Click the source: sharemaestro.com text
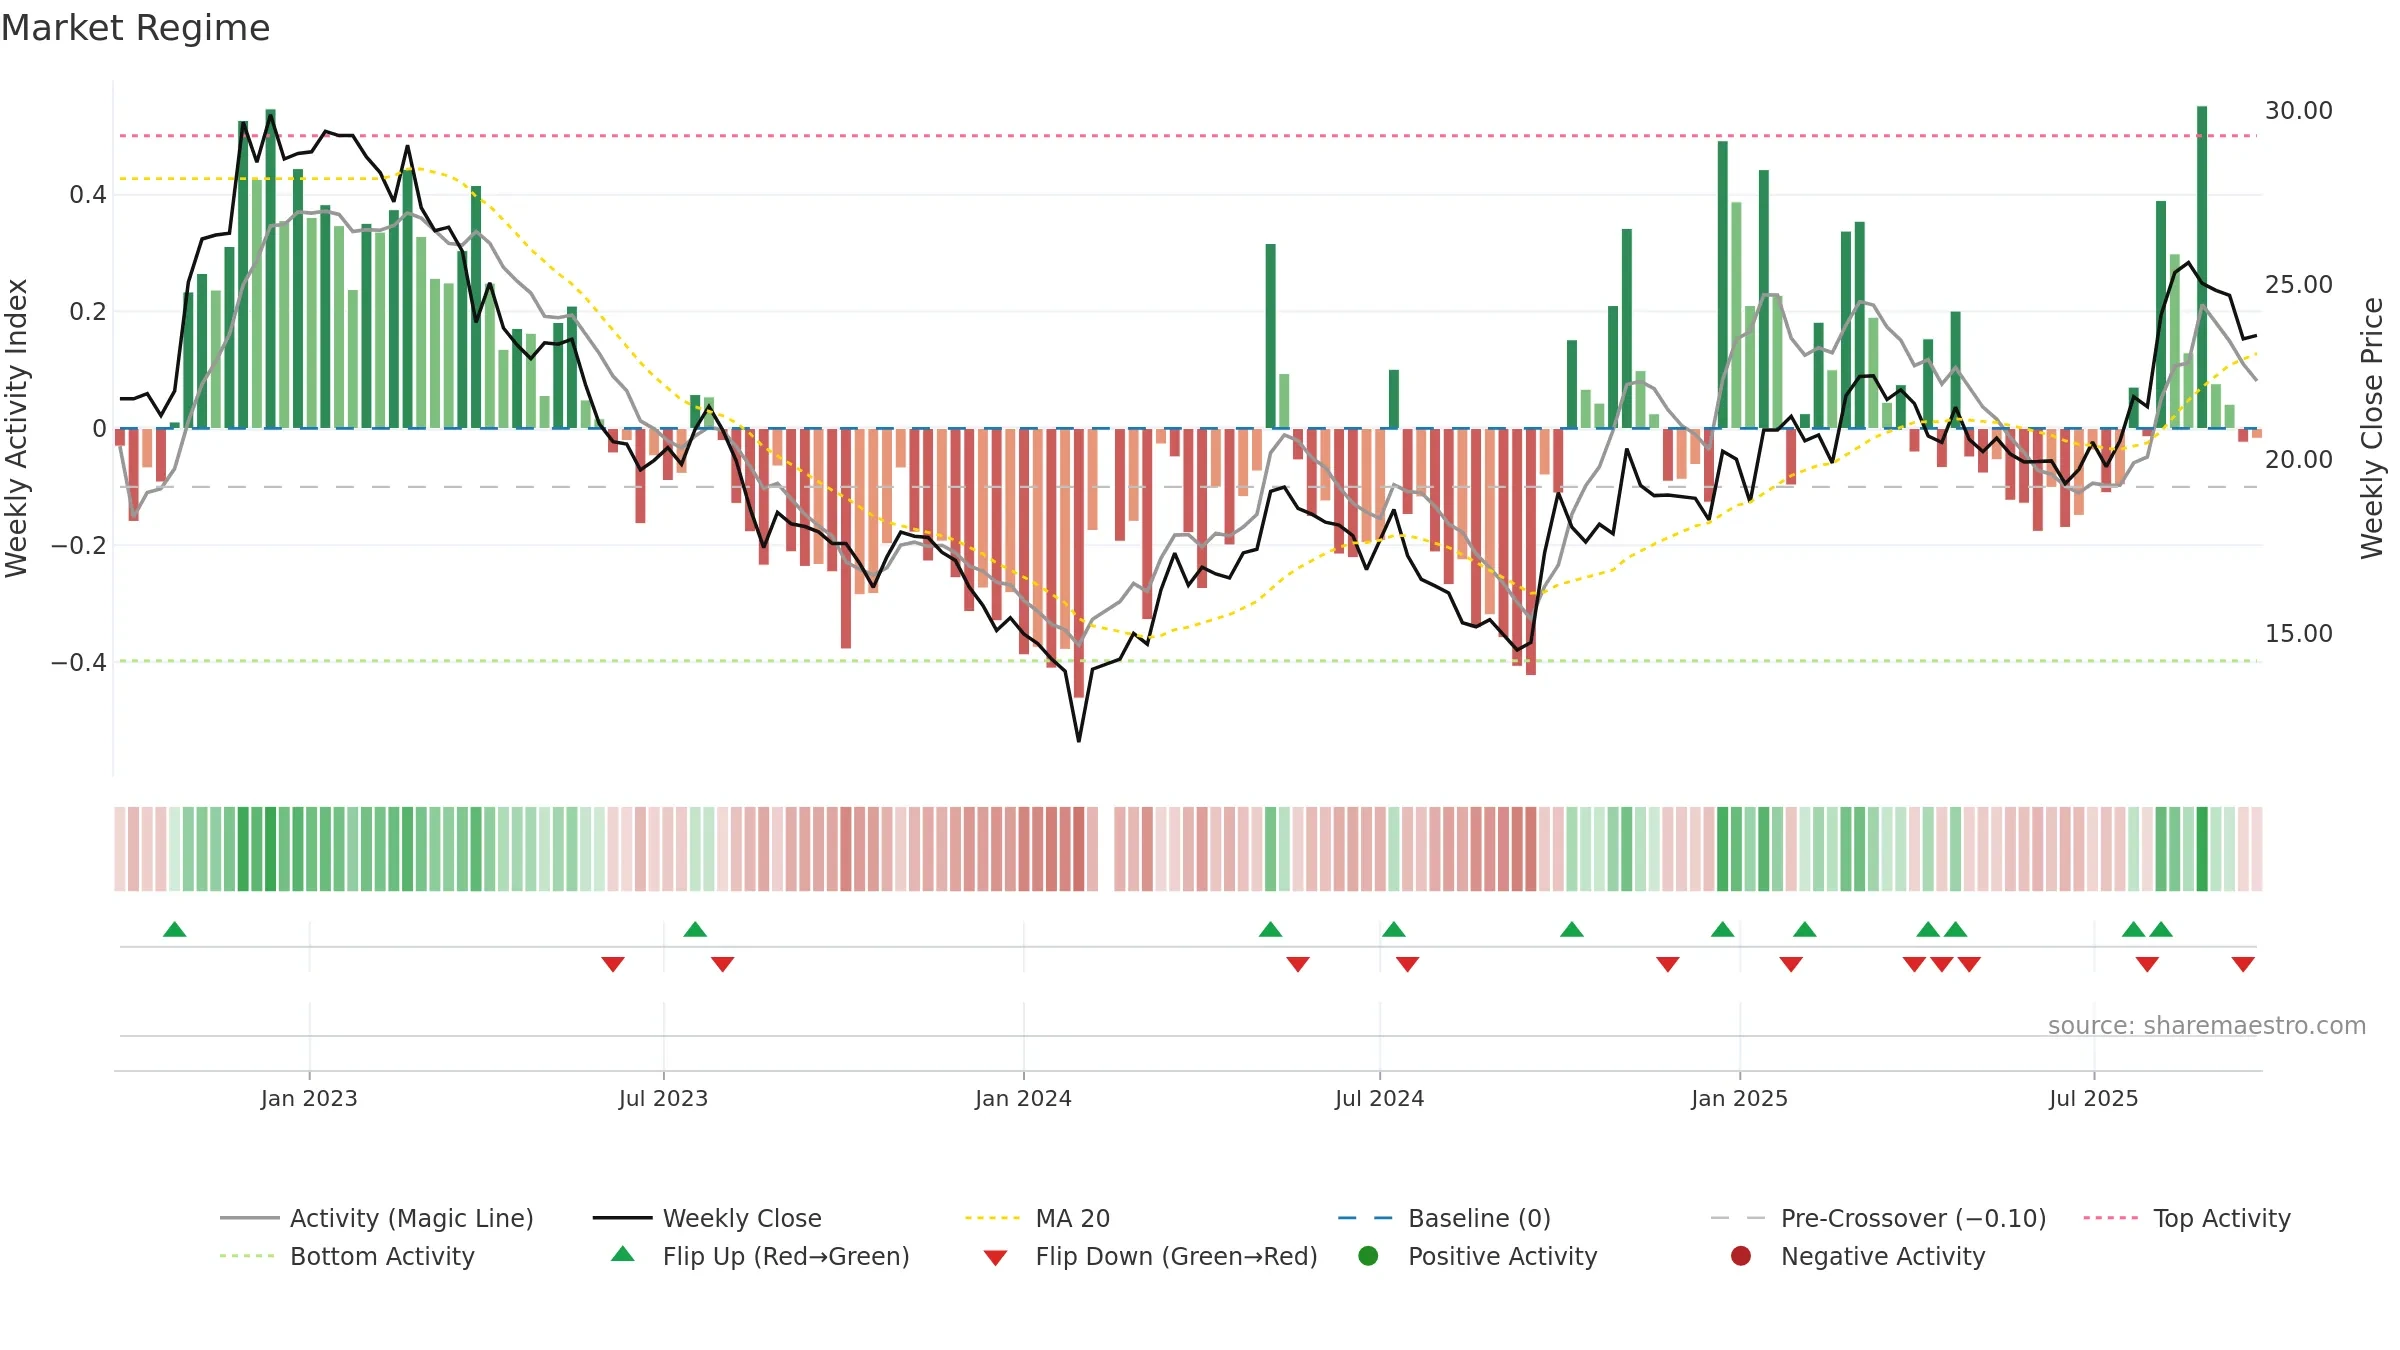Image resolution: width=2400 pixels, height=1350 pixels. coord(2207,1025)
